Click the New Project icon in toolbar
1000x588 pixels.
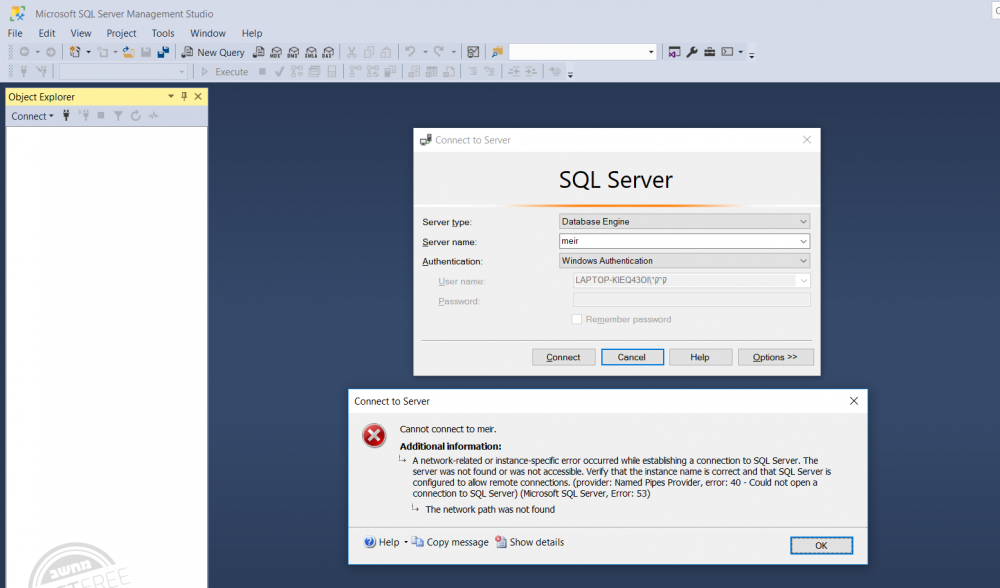coord(75,52)
